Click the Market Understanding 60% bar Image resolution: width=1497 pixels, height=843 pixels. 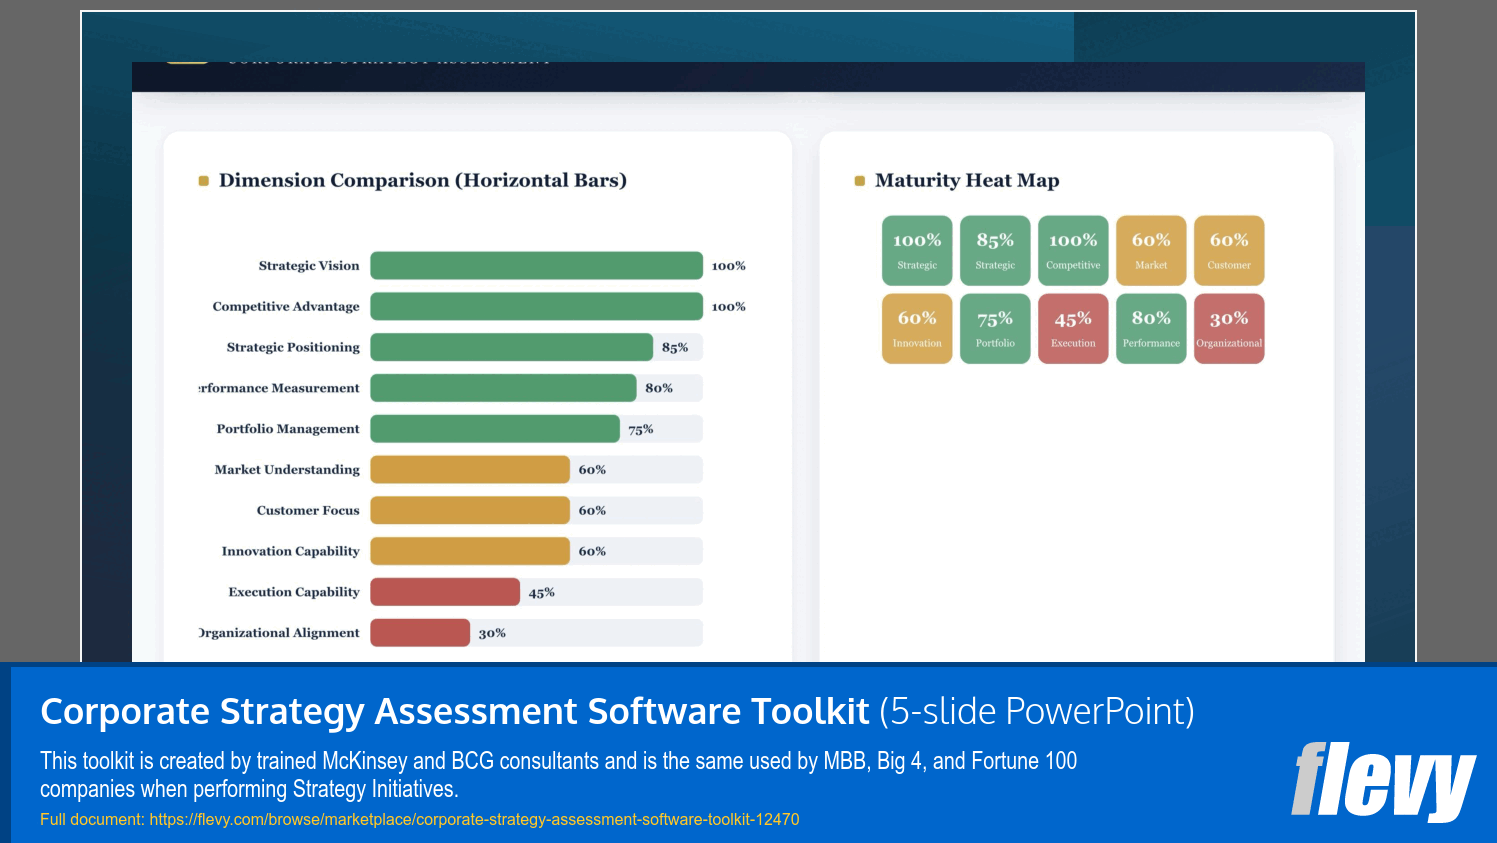pyautogui.click(x=470, y=470)
